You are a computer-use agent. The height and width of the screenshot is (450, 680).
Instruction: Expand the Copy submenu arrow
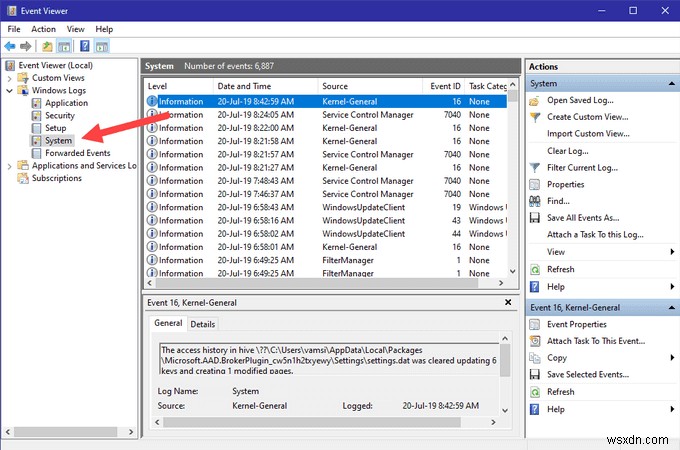[672, 358]
